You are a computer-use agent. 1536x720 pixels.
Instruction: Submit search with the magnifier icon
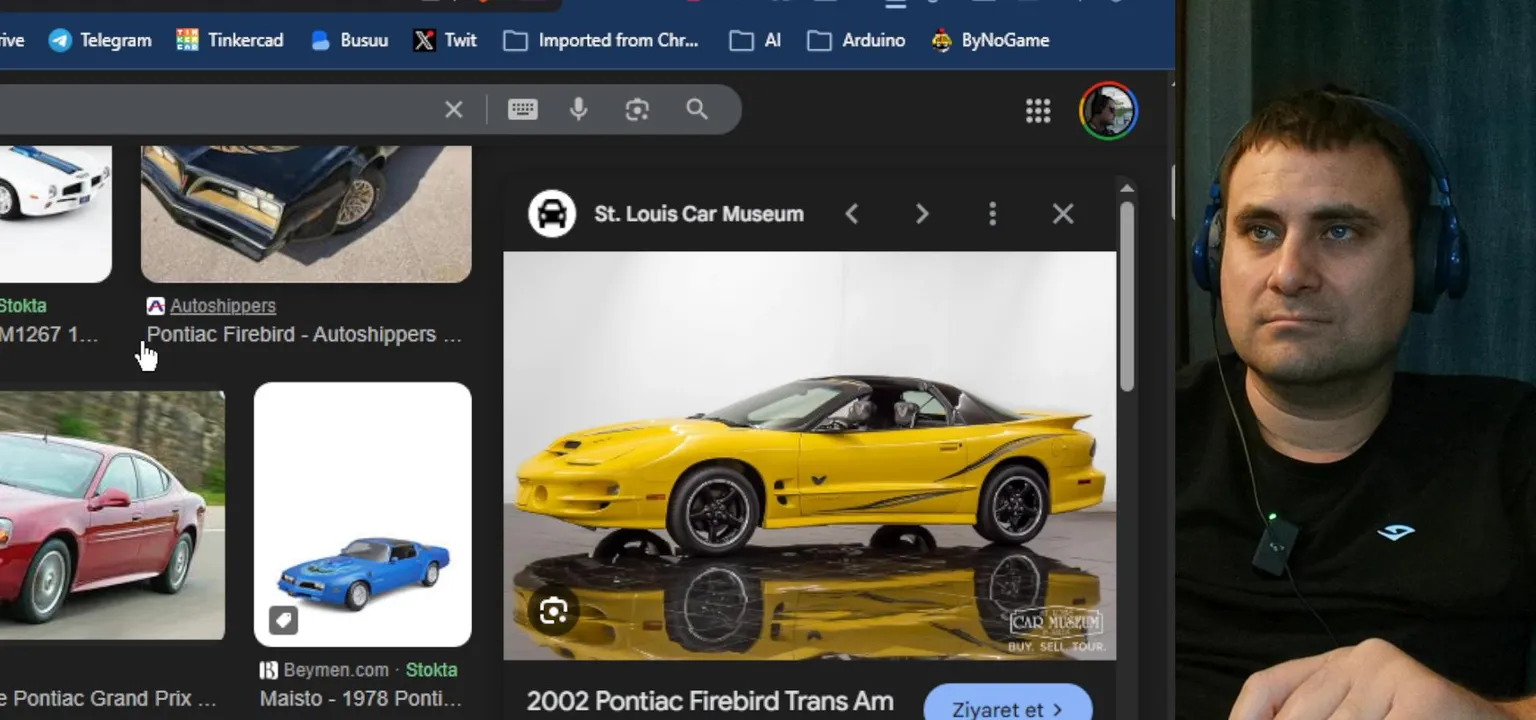pyautogui.click(x=697, y=109)
